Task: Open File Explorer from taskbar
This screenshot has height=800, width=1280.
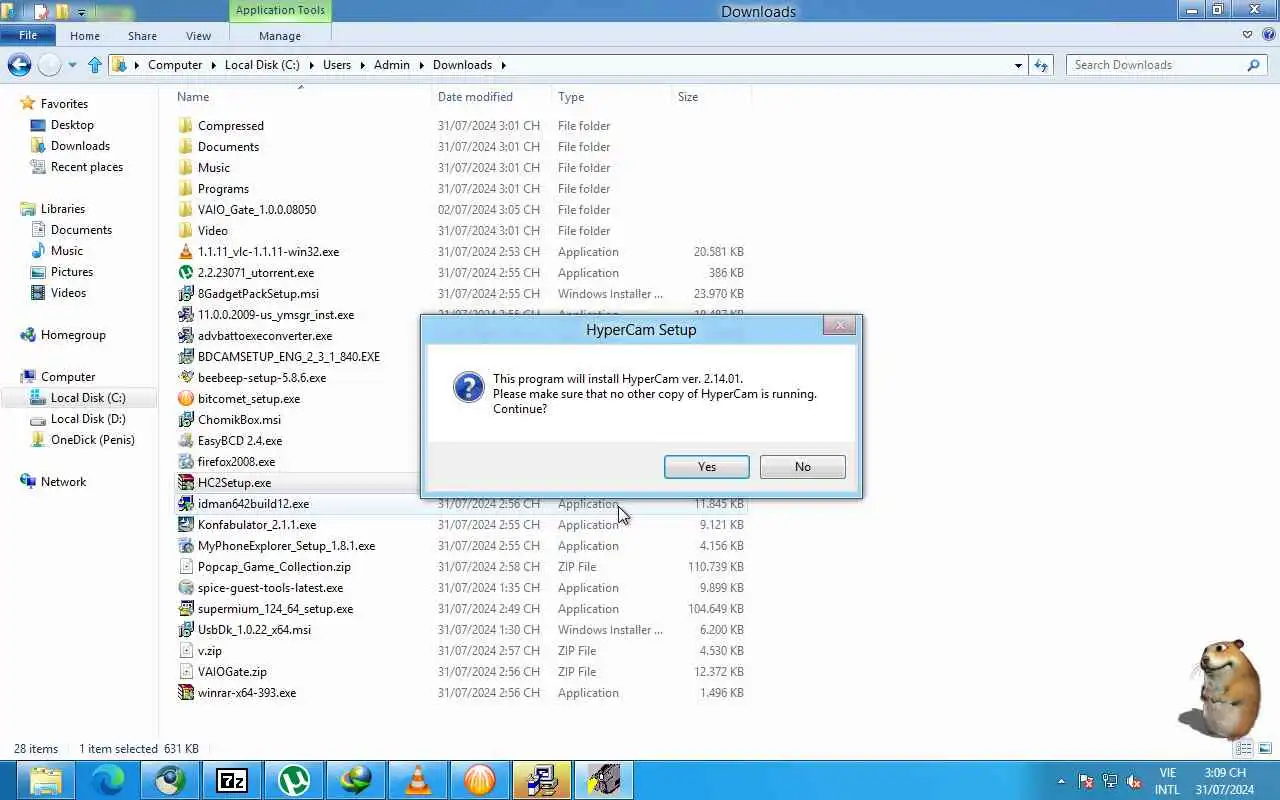Action: point(46,780)
